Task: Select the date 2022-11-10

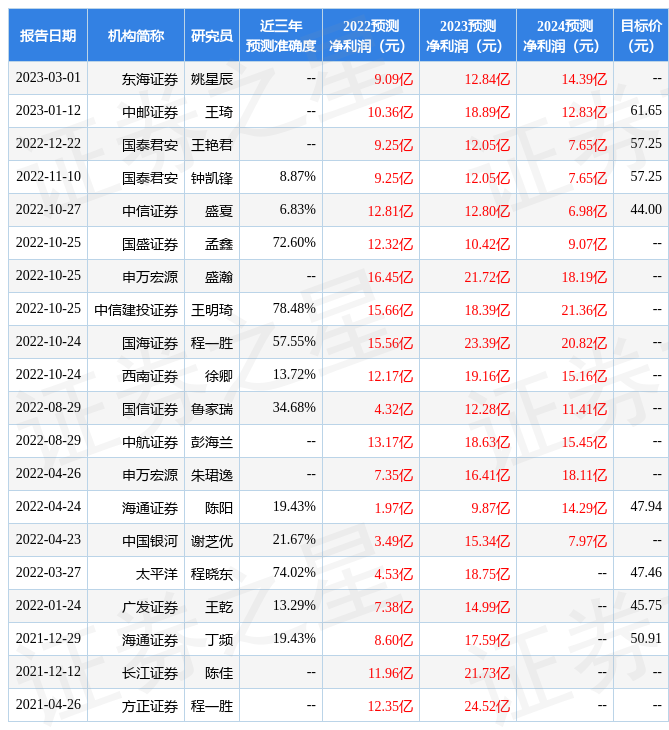Action: pos(48,176)
